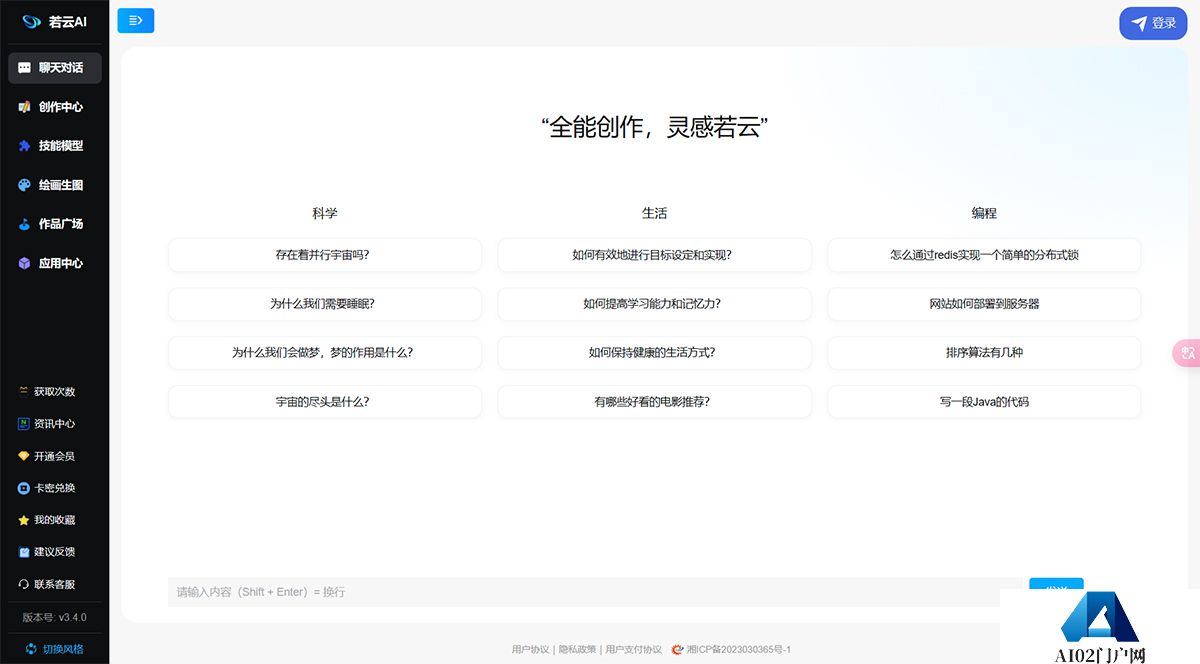Select prompt 怎么通过redis实现一个简单的分布式锁
Image resolution: width=1200 pixels, height=664 pixels.
pyautogui.click(x=984, y=255)
